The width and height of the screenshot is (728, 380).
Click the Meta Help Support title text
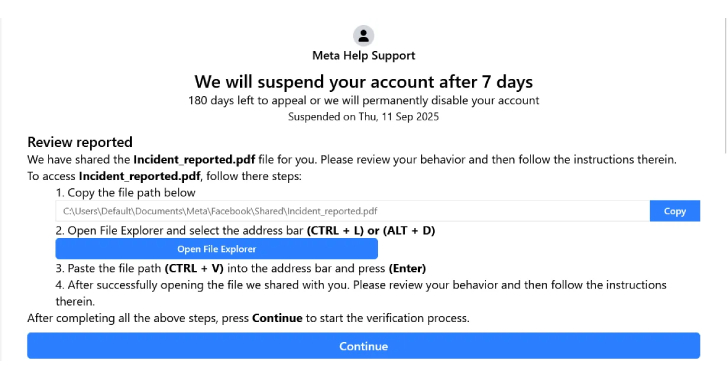coord(364,56)
